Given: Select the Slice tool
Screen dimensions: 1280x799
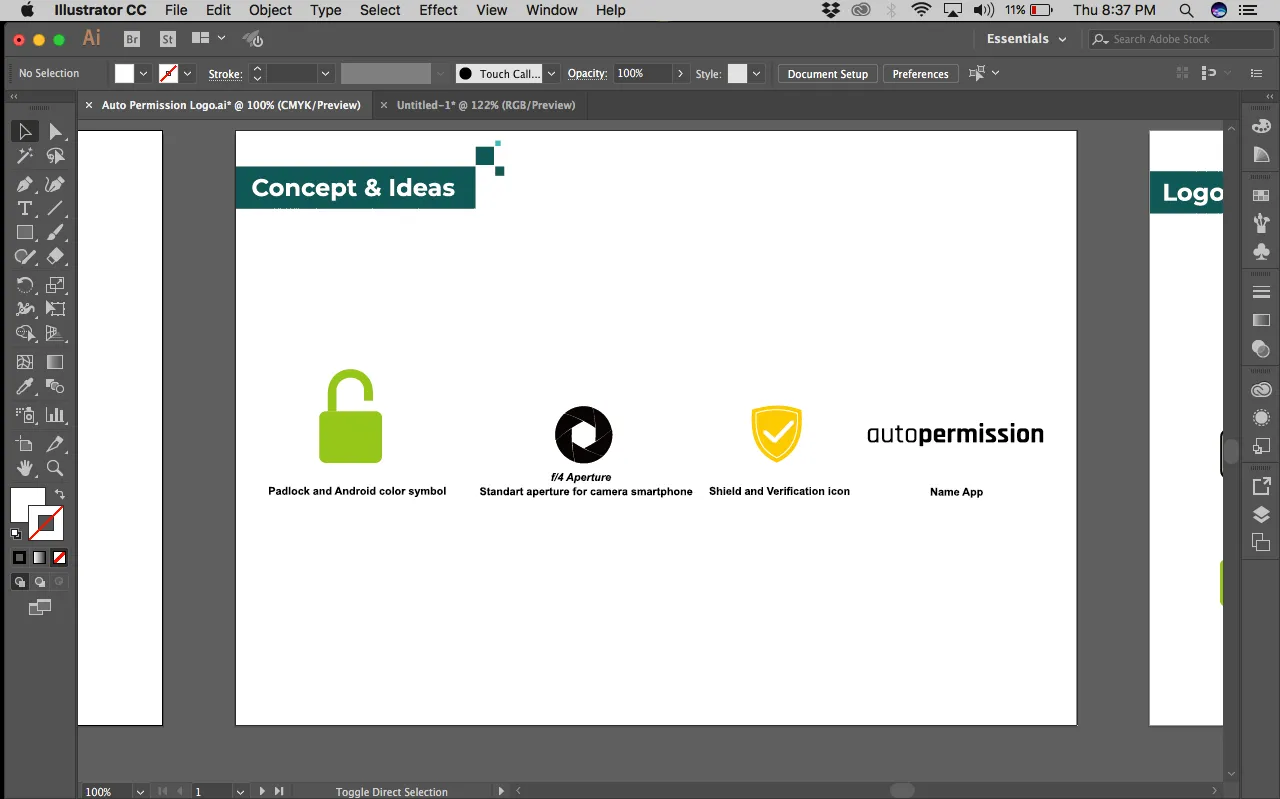Looking at the screenshot, I should pos(56,444).
